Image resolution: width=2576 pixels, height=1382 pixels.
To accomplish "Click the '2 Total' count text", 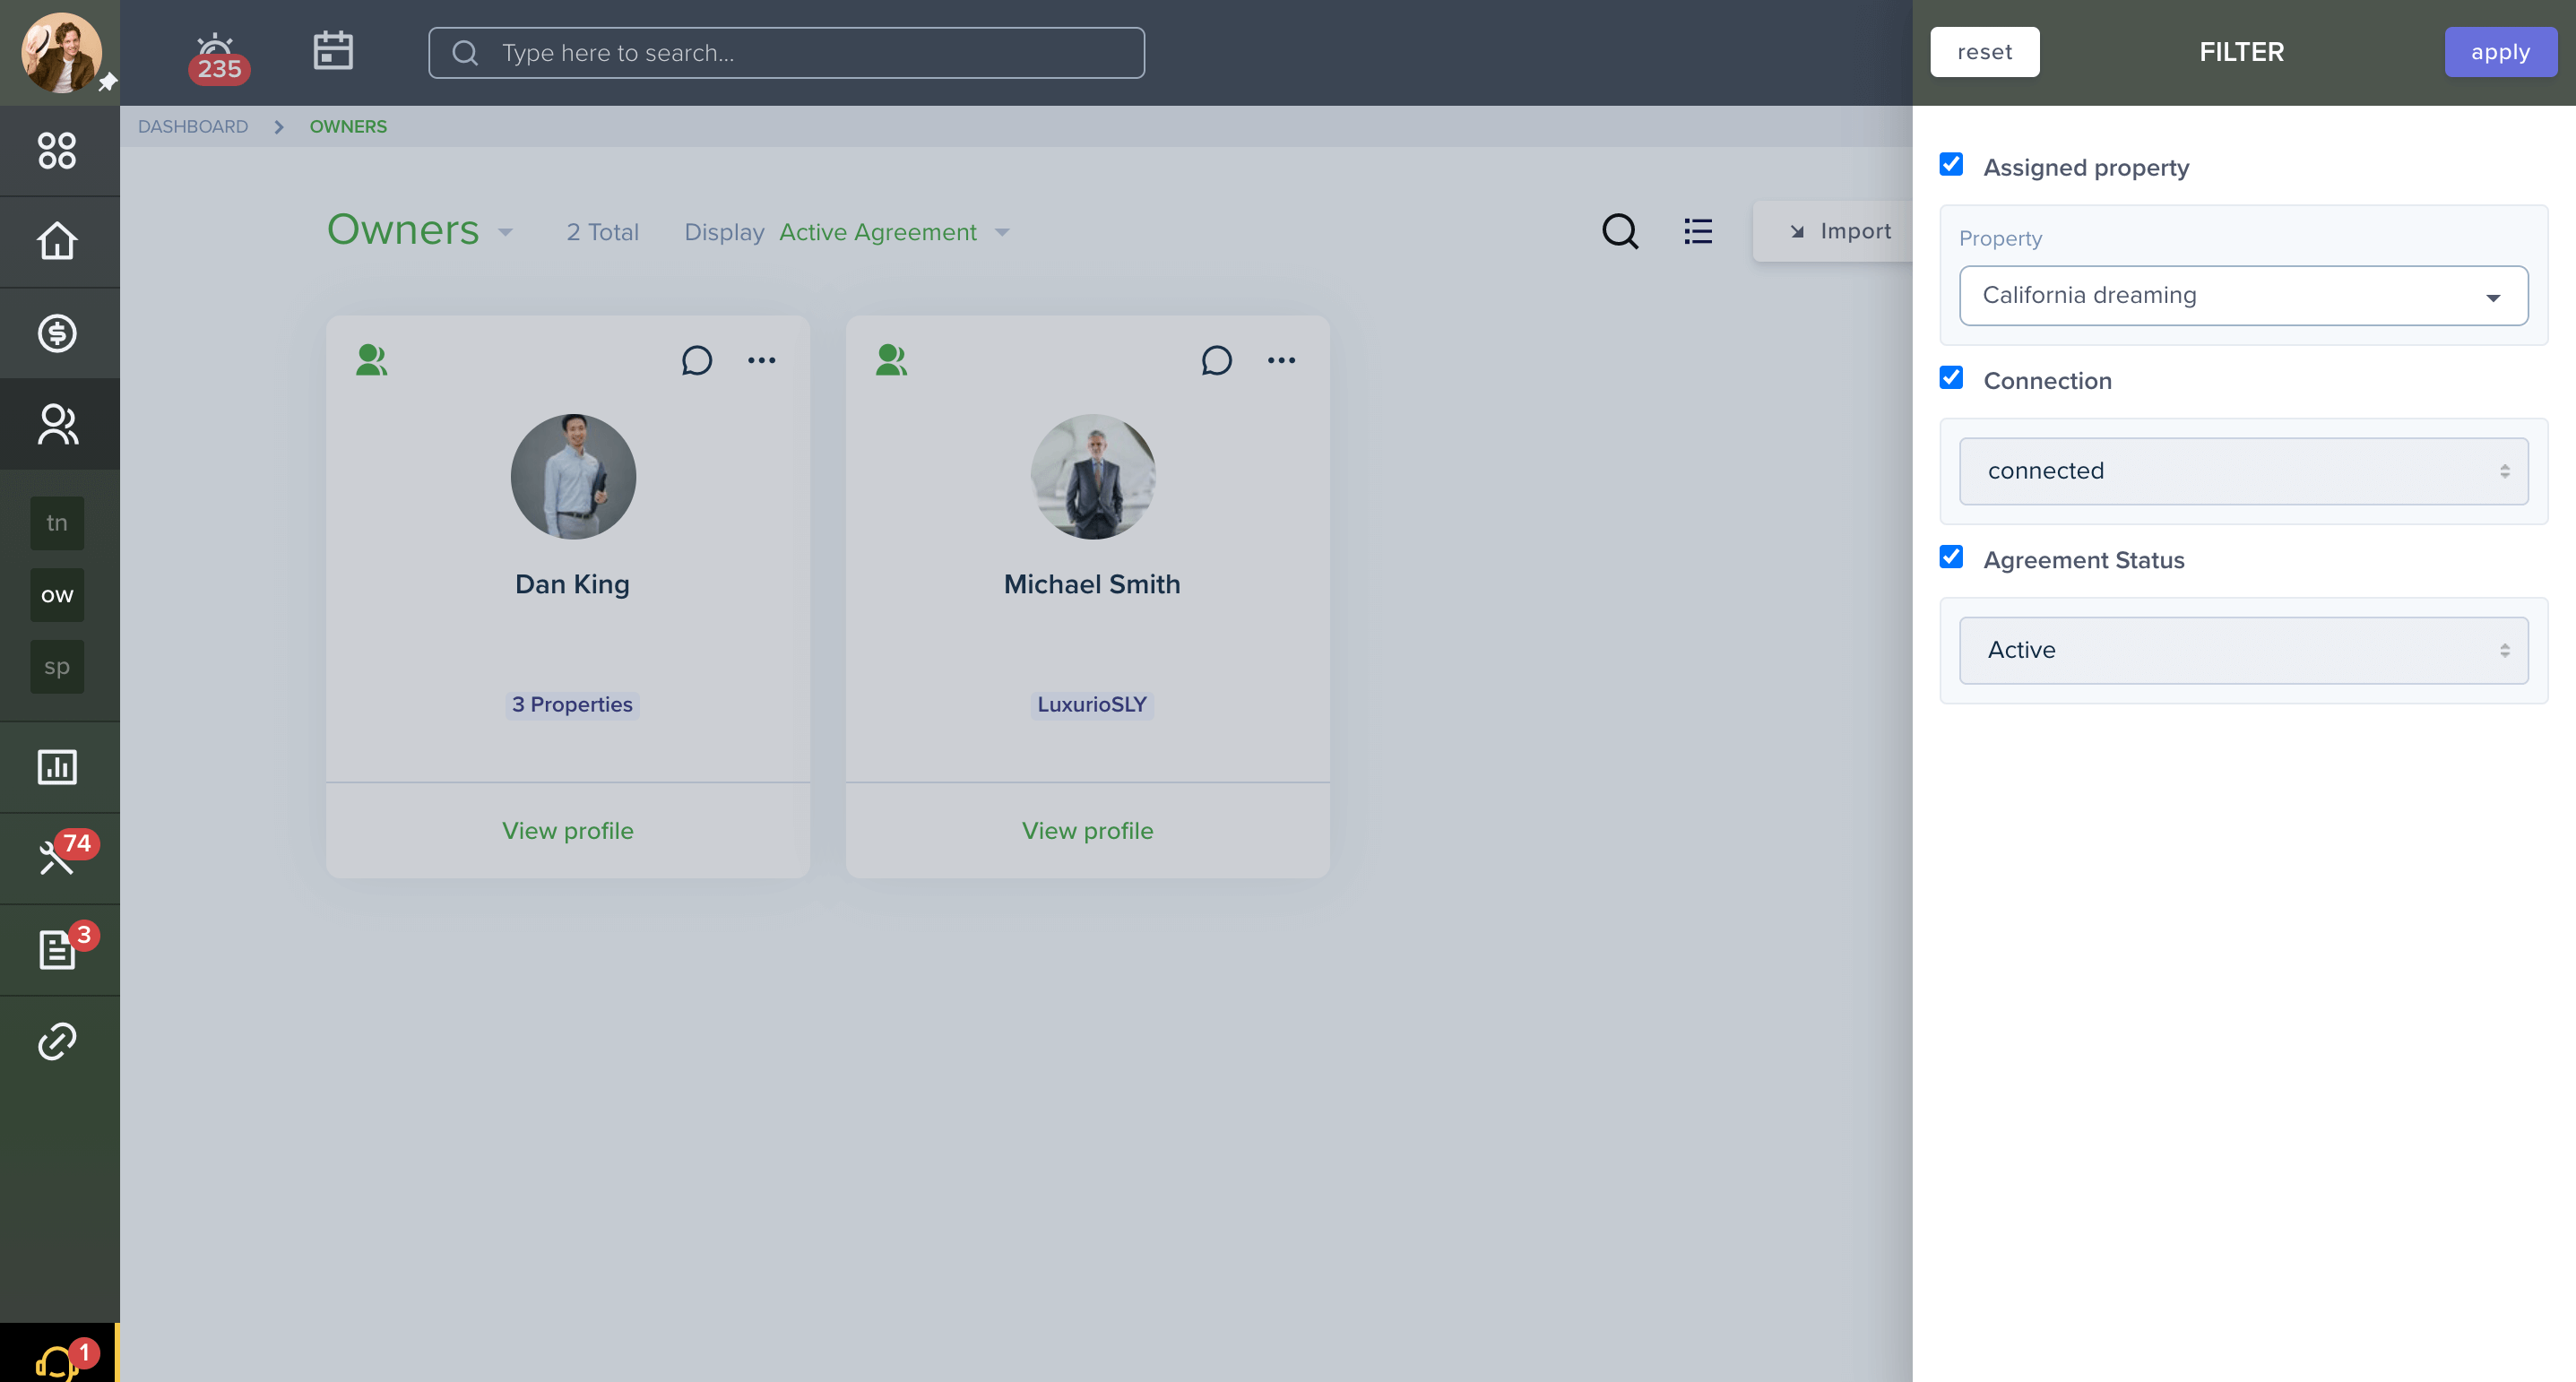I will pyautogui.click(x=602, y=232).
